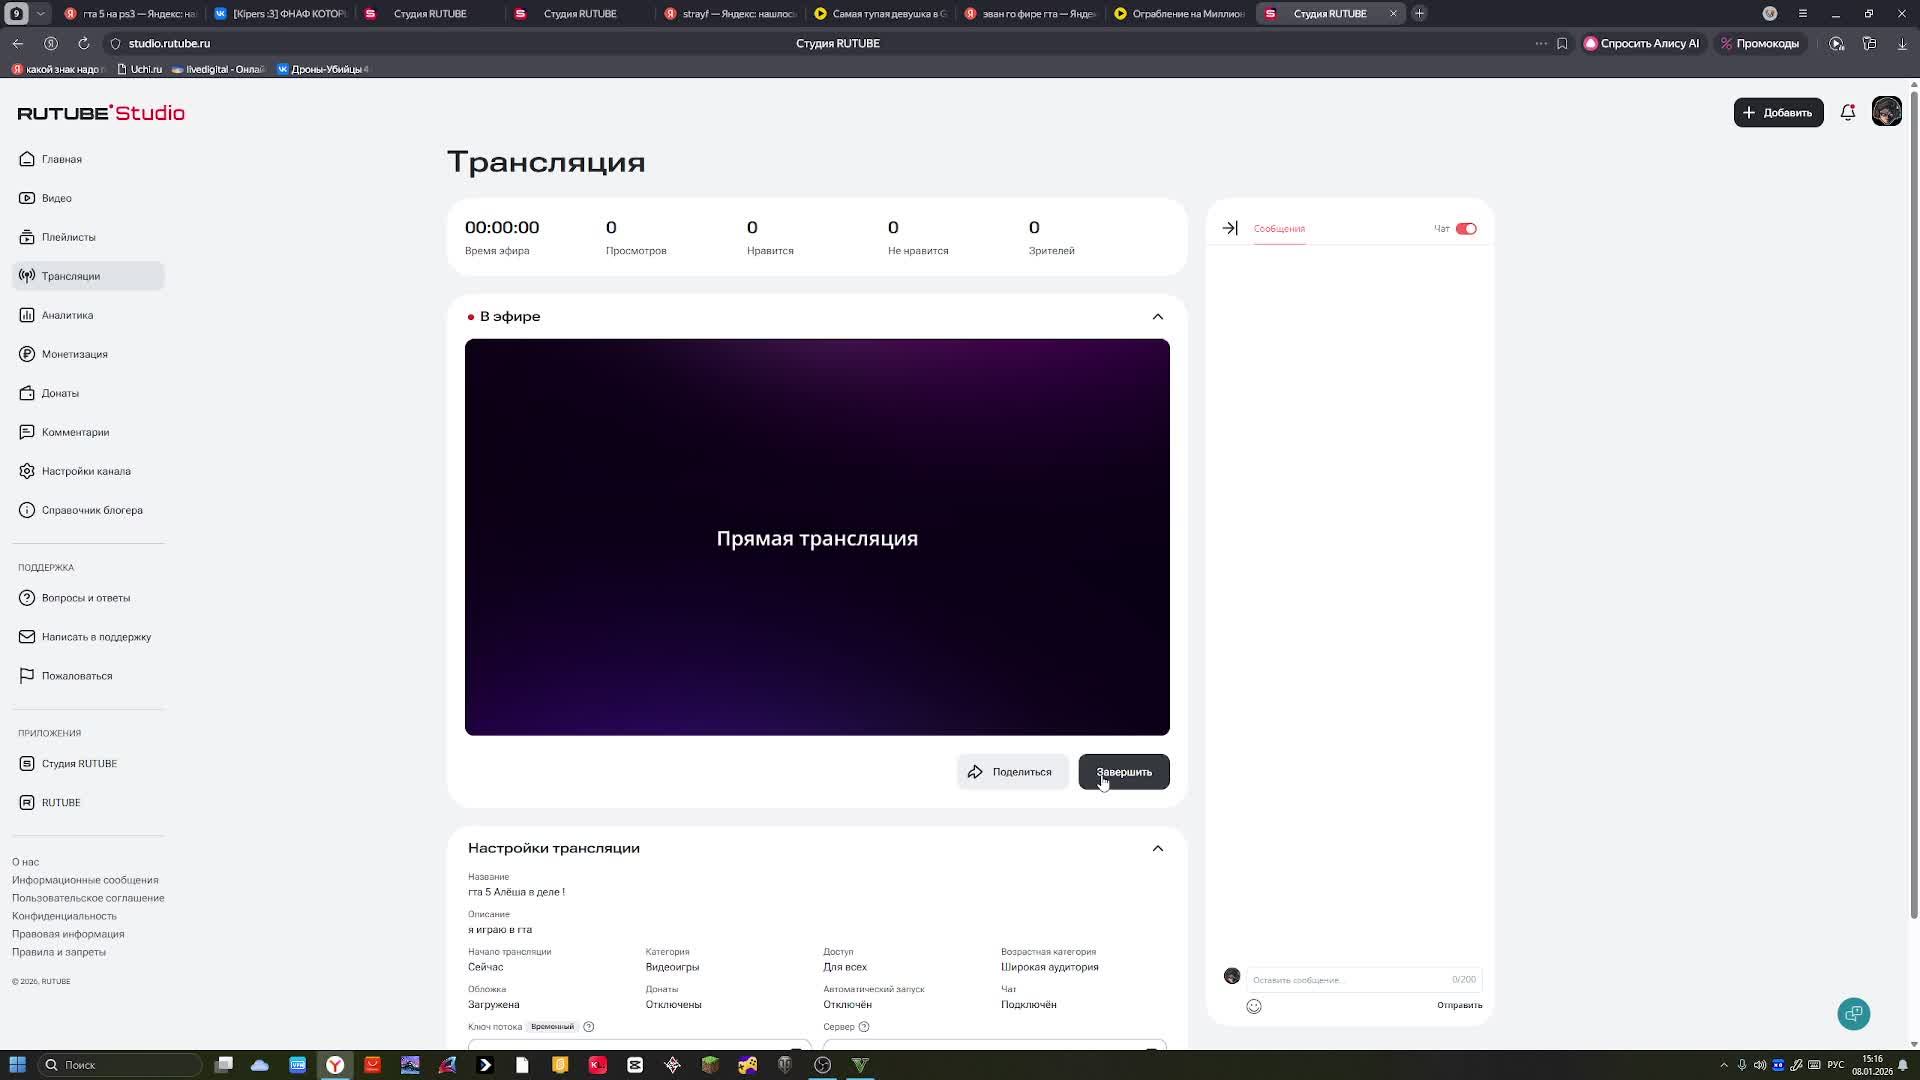Open Аналитика in the sidebar

point(67,315)
